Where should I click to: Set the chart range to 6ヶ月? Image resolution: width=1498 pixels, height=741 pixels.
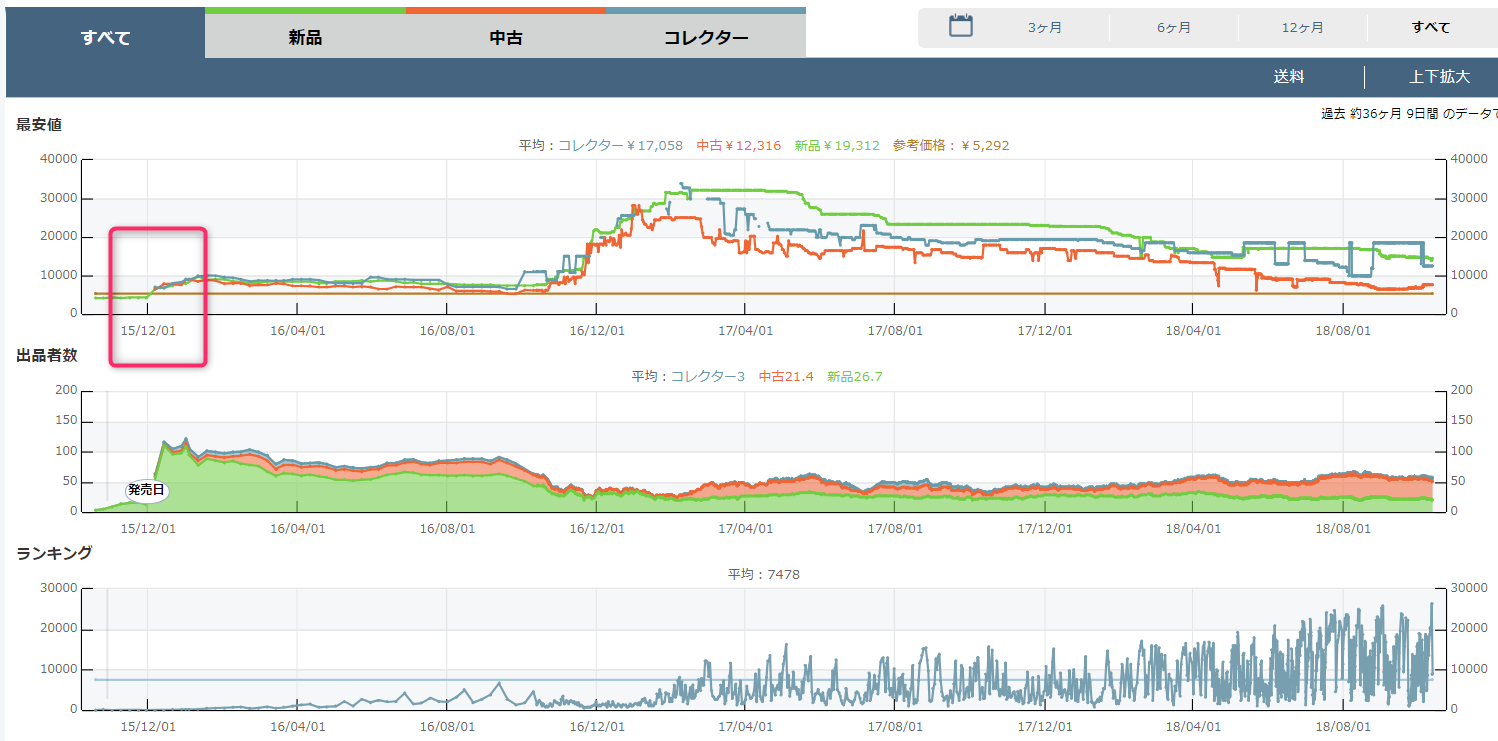tap(1173, 28)
